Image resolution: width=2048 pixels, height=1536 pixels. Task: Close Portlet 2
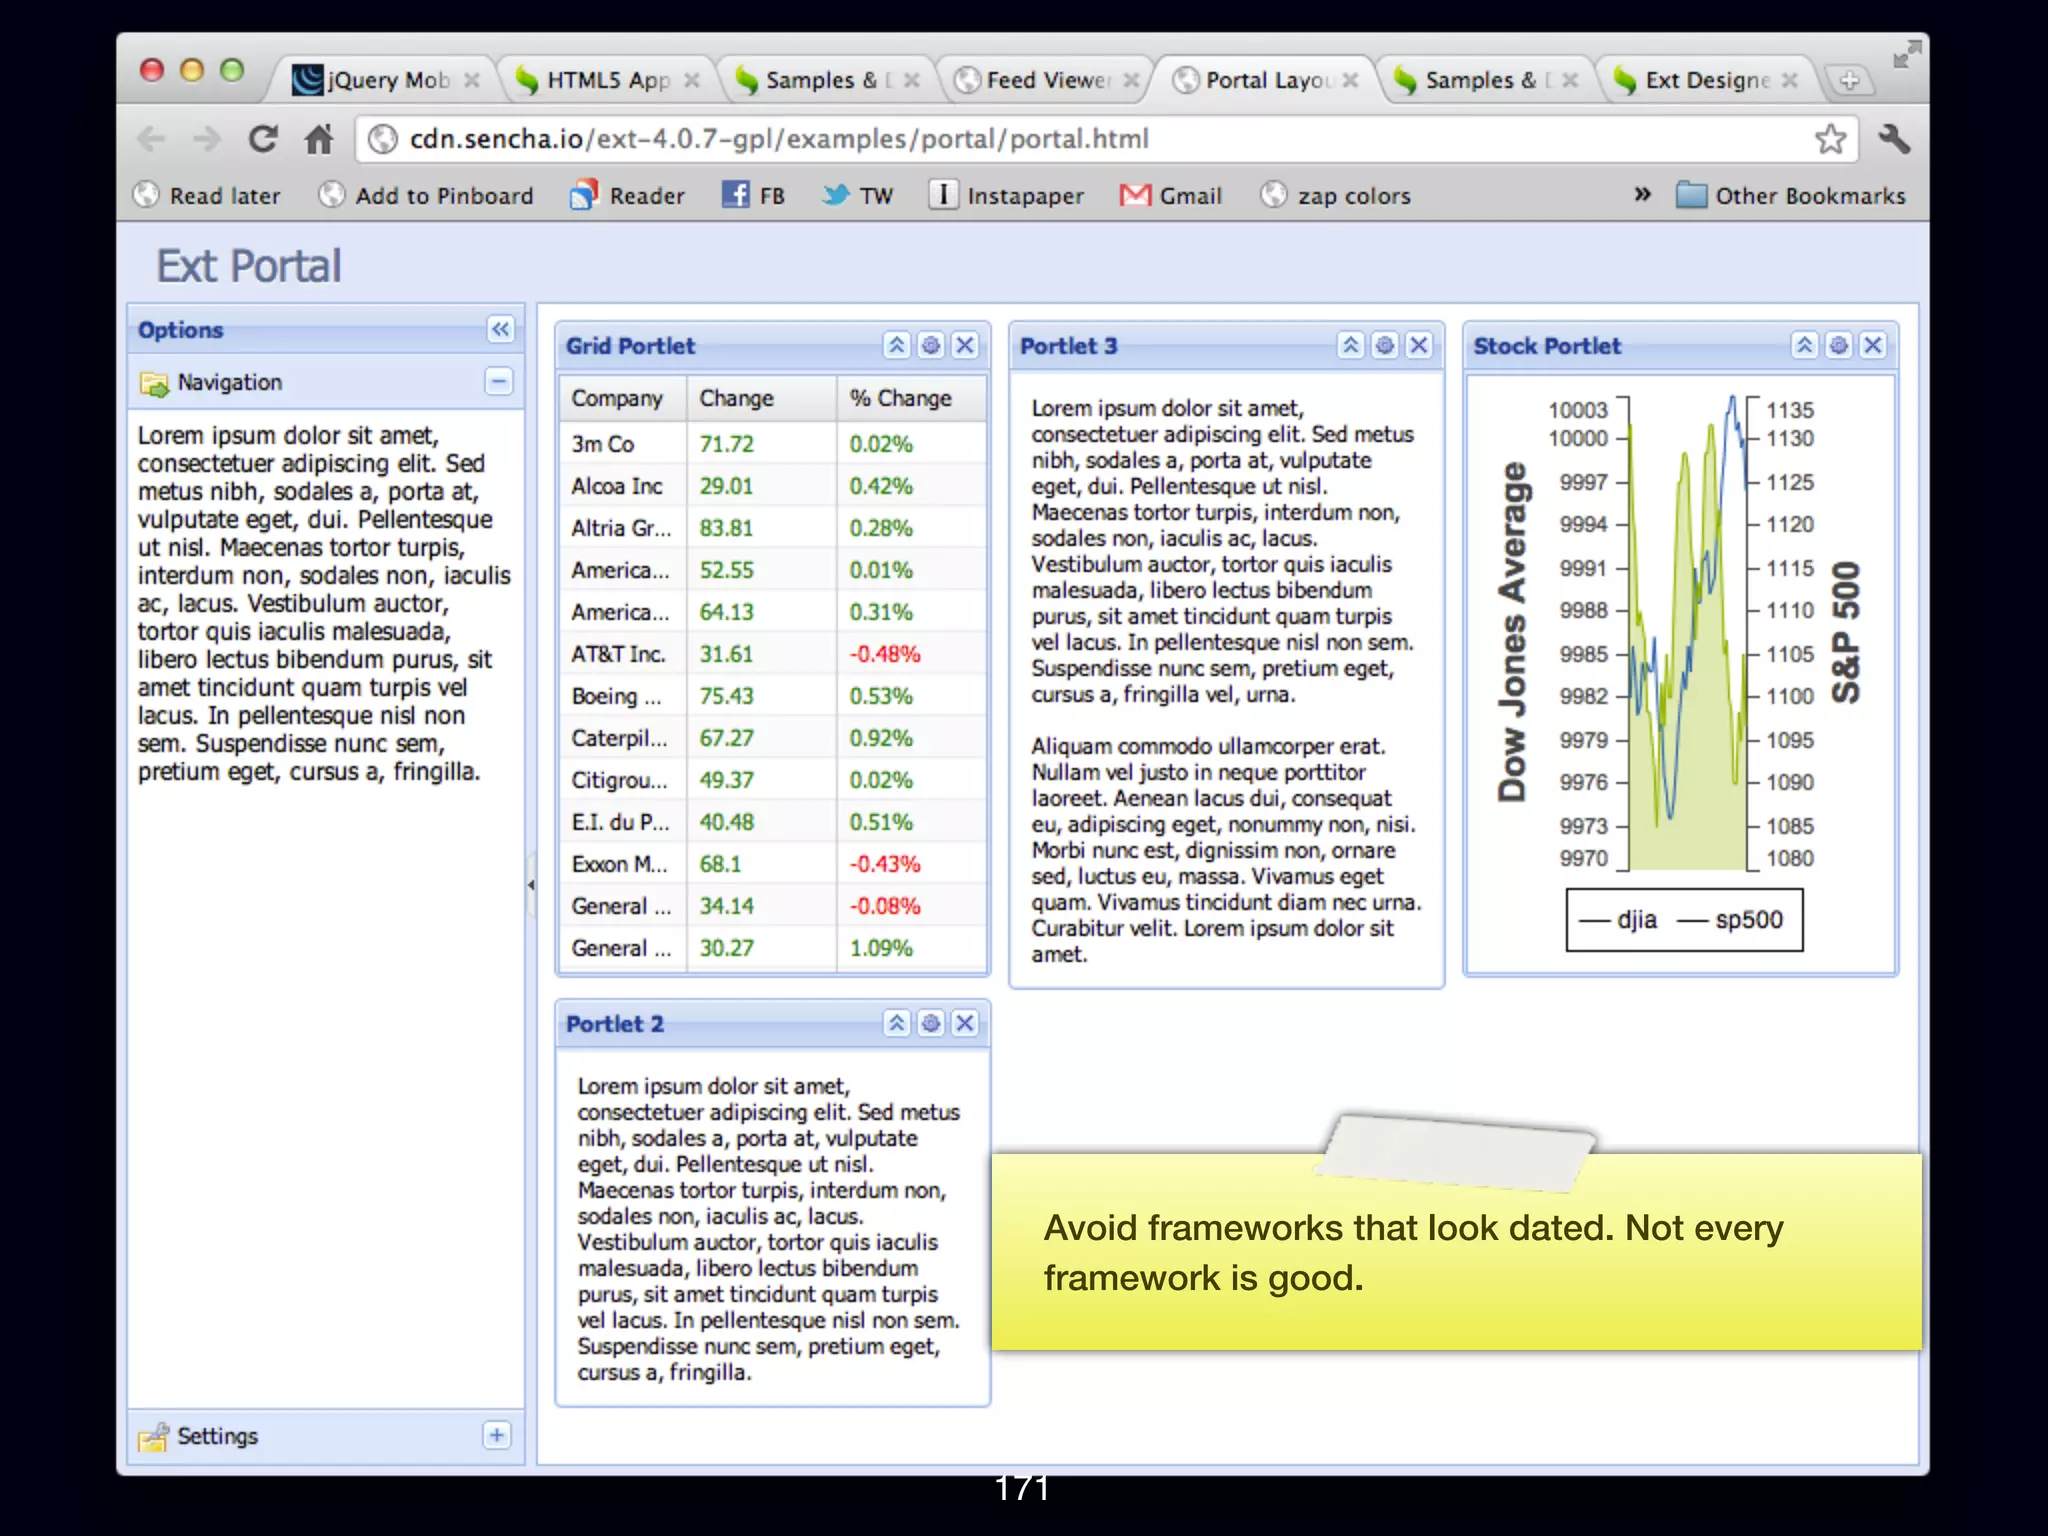965,1023
